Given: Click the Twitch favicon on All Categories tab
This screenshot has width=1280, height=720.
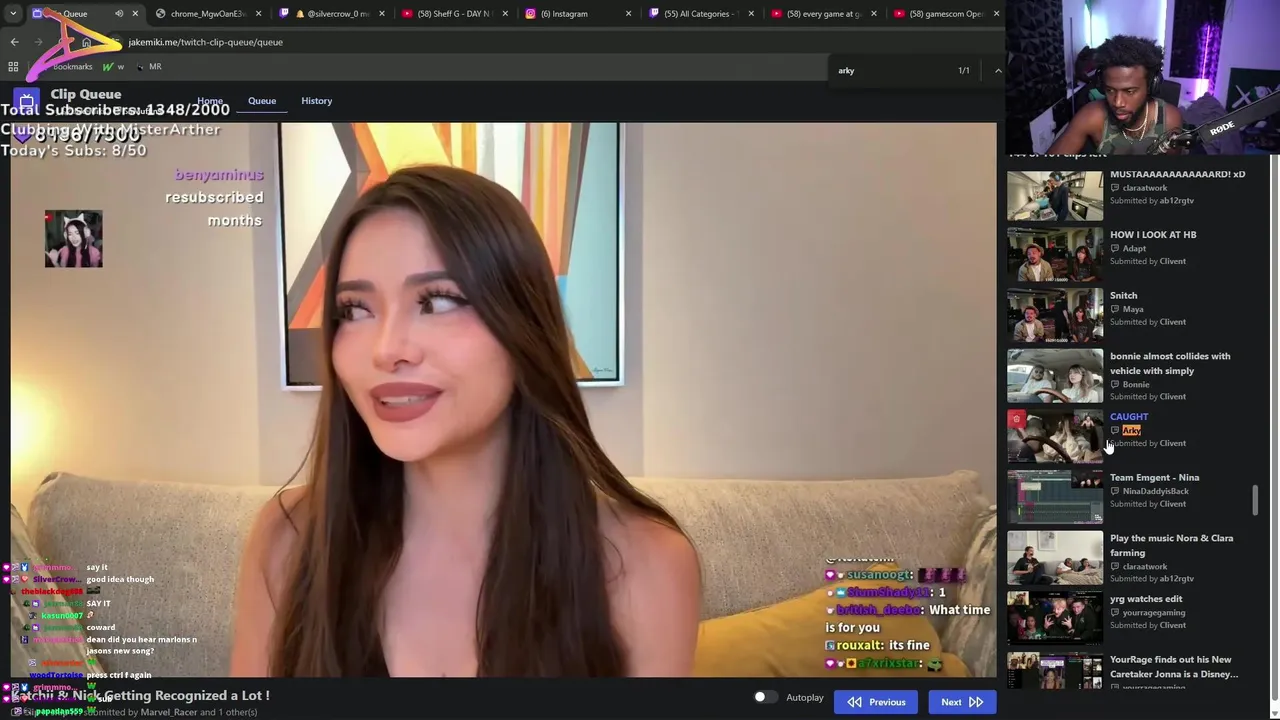Looking at the screenshot, I should 654,13.
